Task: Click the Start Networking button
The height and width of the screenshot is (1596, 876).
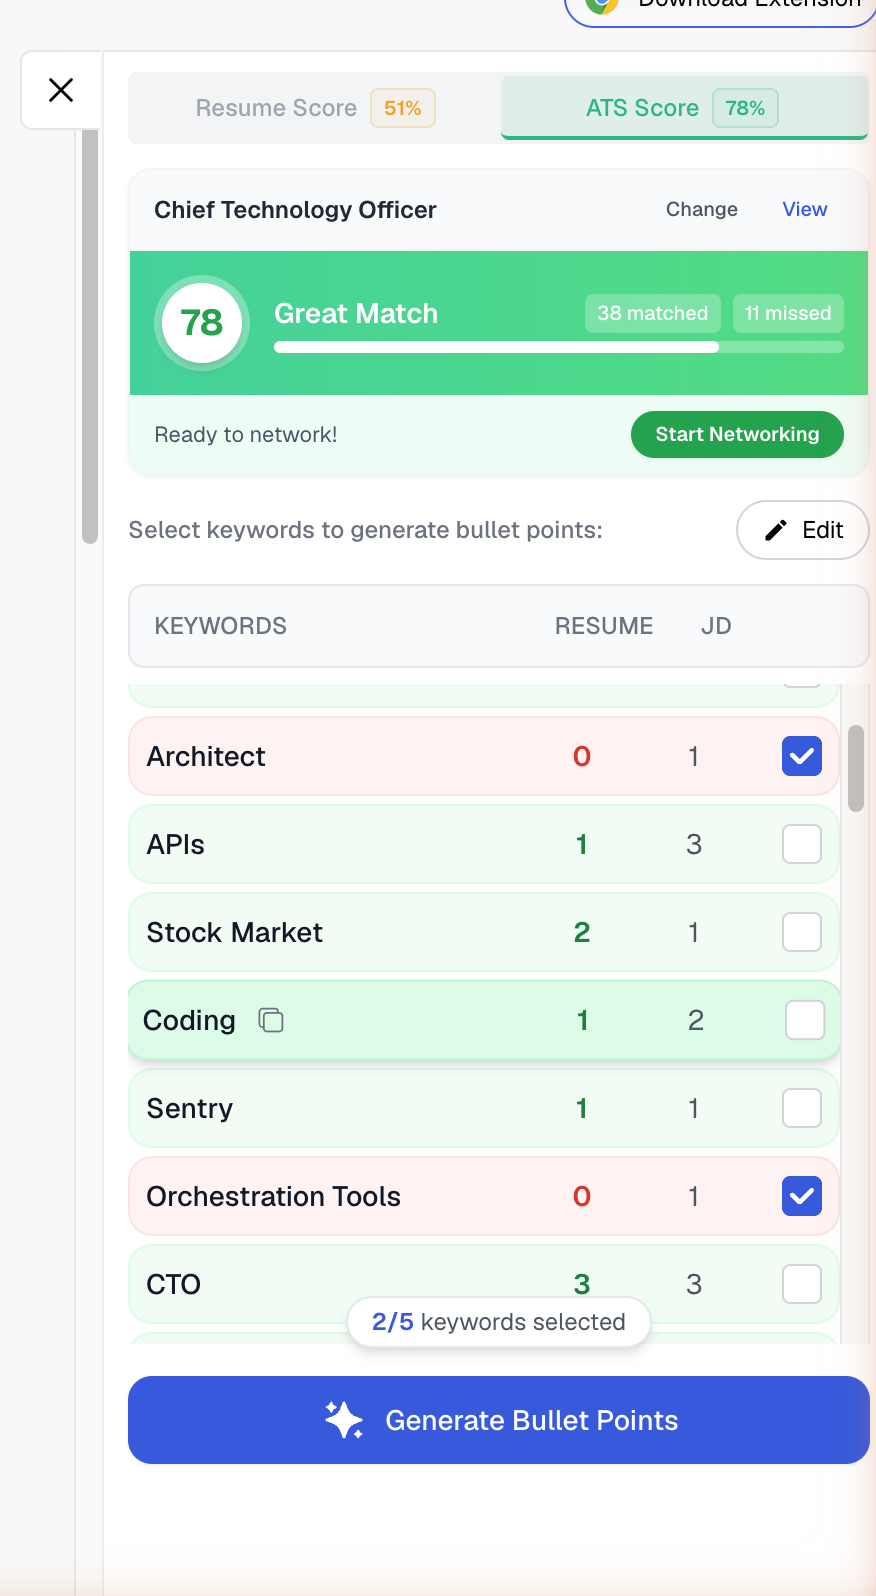Action: [737, 434]
